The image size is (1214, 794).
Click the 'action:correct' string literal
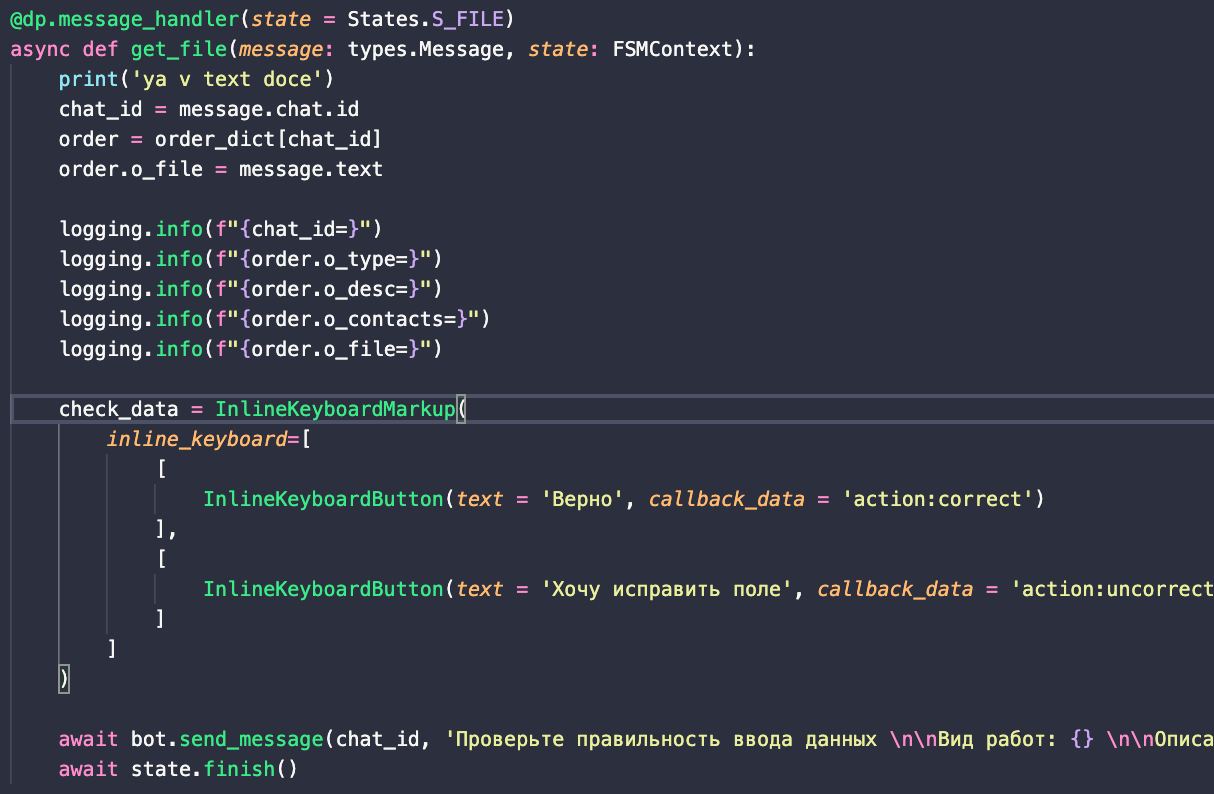pyautogui.click(x=937, y=499)
